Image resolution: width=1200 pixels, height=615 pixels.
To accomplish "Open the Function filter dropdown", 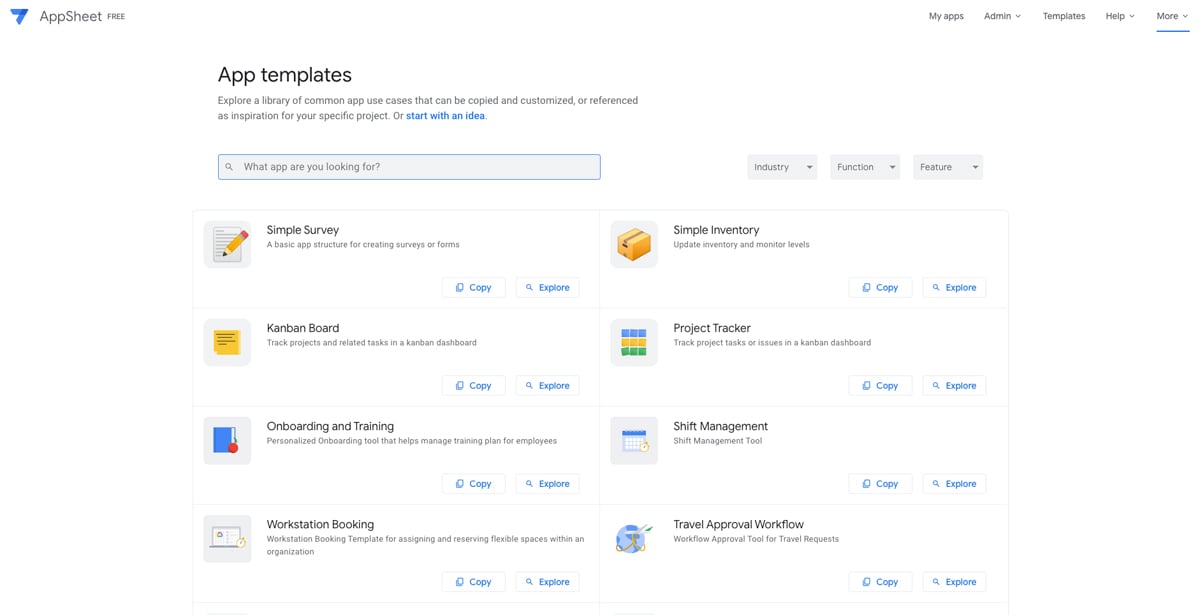I will click(x=865, y=167).
